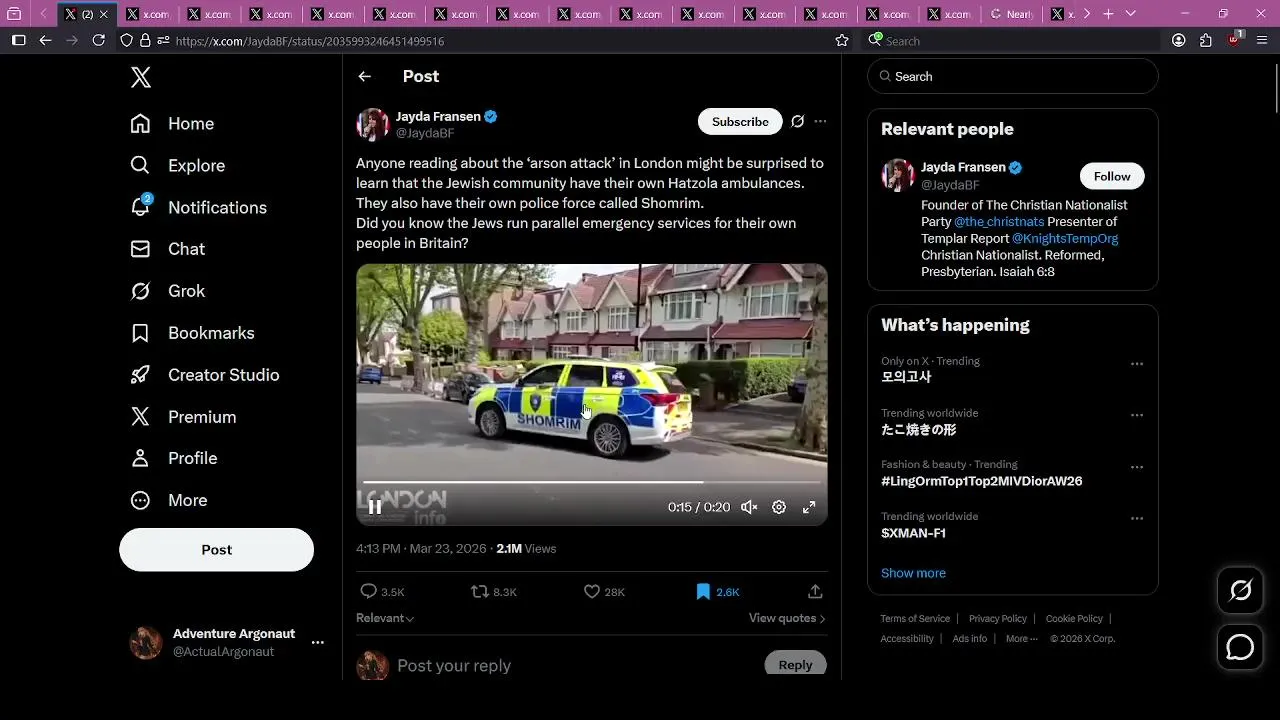Open video settings gear
This screenshot has width=1280, height=720.
pos(779,507)
